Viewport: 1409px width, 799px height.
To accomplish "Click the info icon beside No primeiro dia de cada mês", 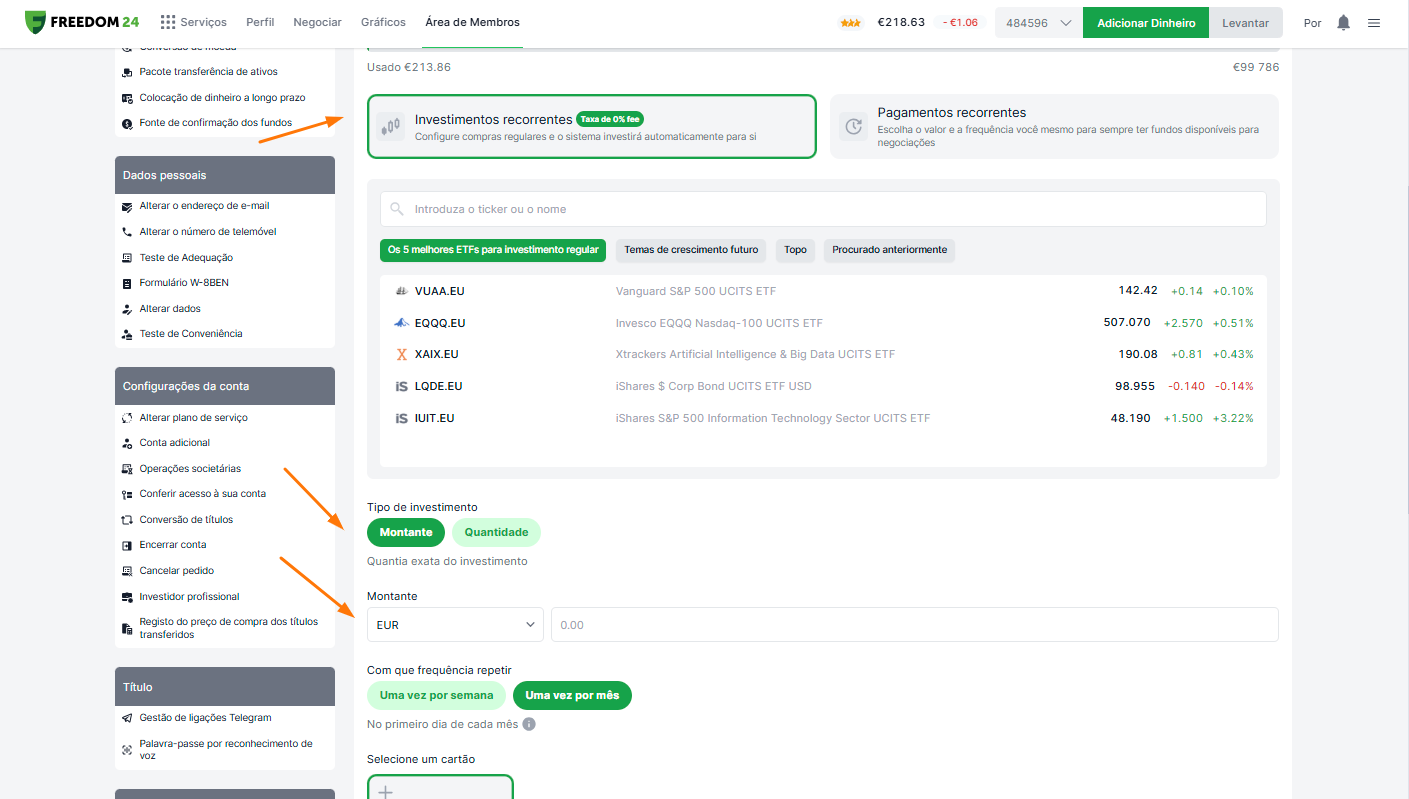I will click(529, 724).
